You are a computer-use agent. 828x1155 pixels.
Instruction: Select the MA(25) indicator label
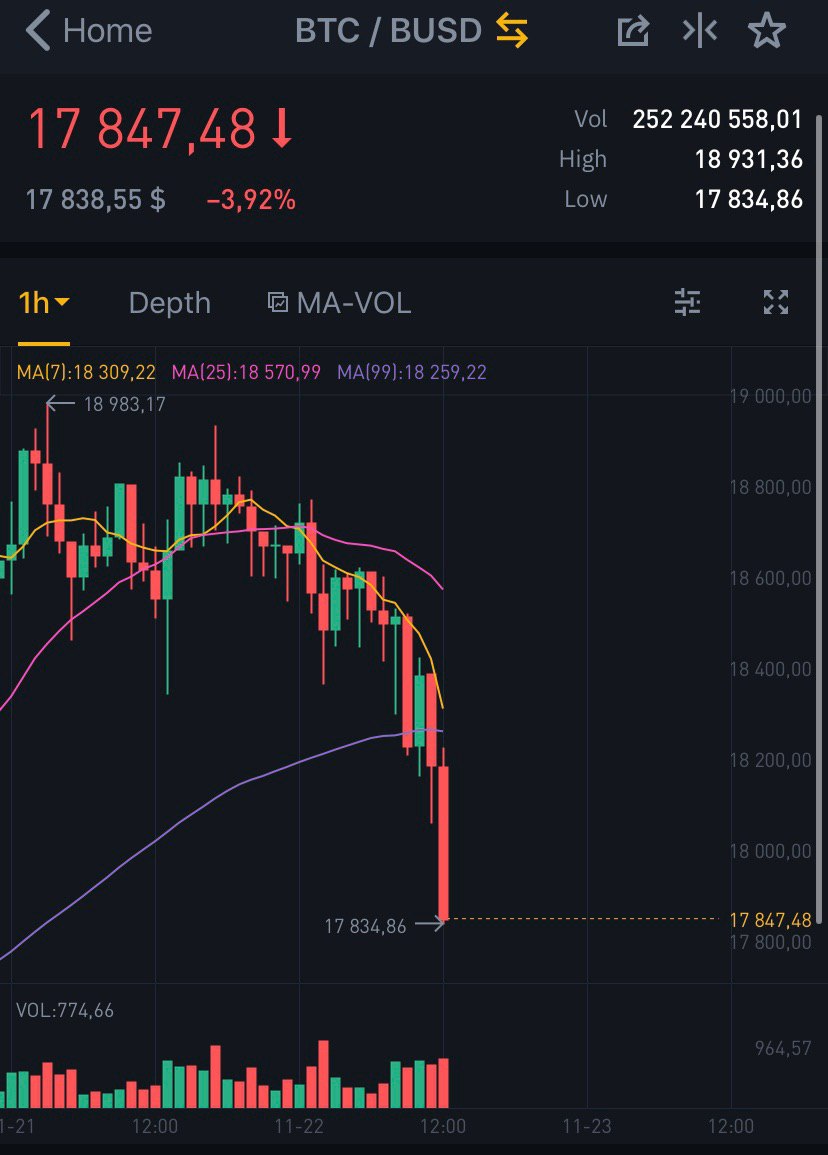click(x=246, y=372)
